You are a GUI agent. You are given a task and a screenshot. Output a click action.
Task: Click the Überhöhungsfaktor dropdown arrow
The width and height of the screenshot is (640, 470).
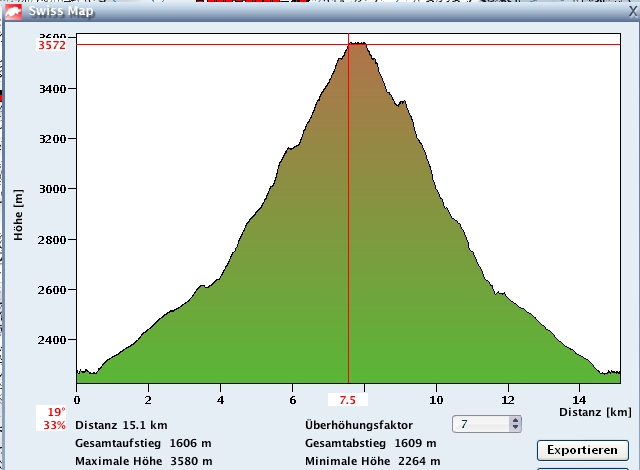pos(515,424)
